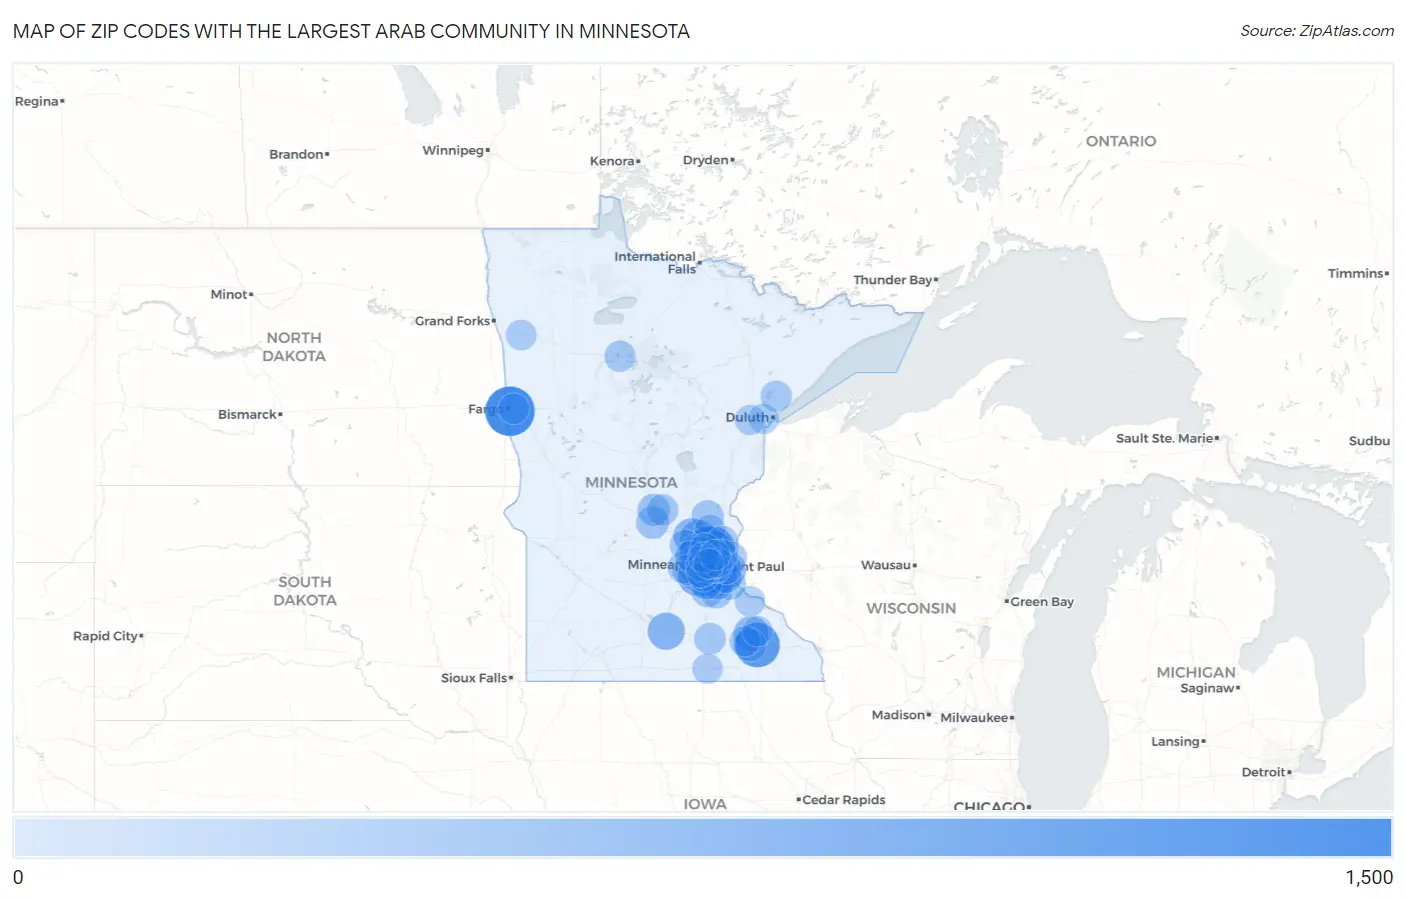This screenshot has width=1406, height=899.
Task: Click the Minneapolis dense bubble cluster
Action: (708, 562)
